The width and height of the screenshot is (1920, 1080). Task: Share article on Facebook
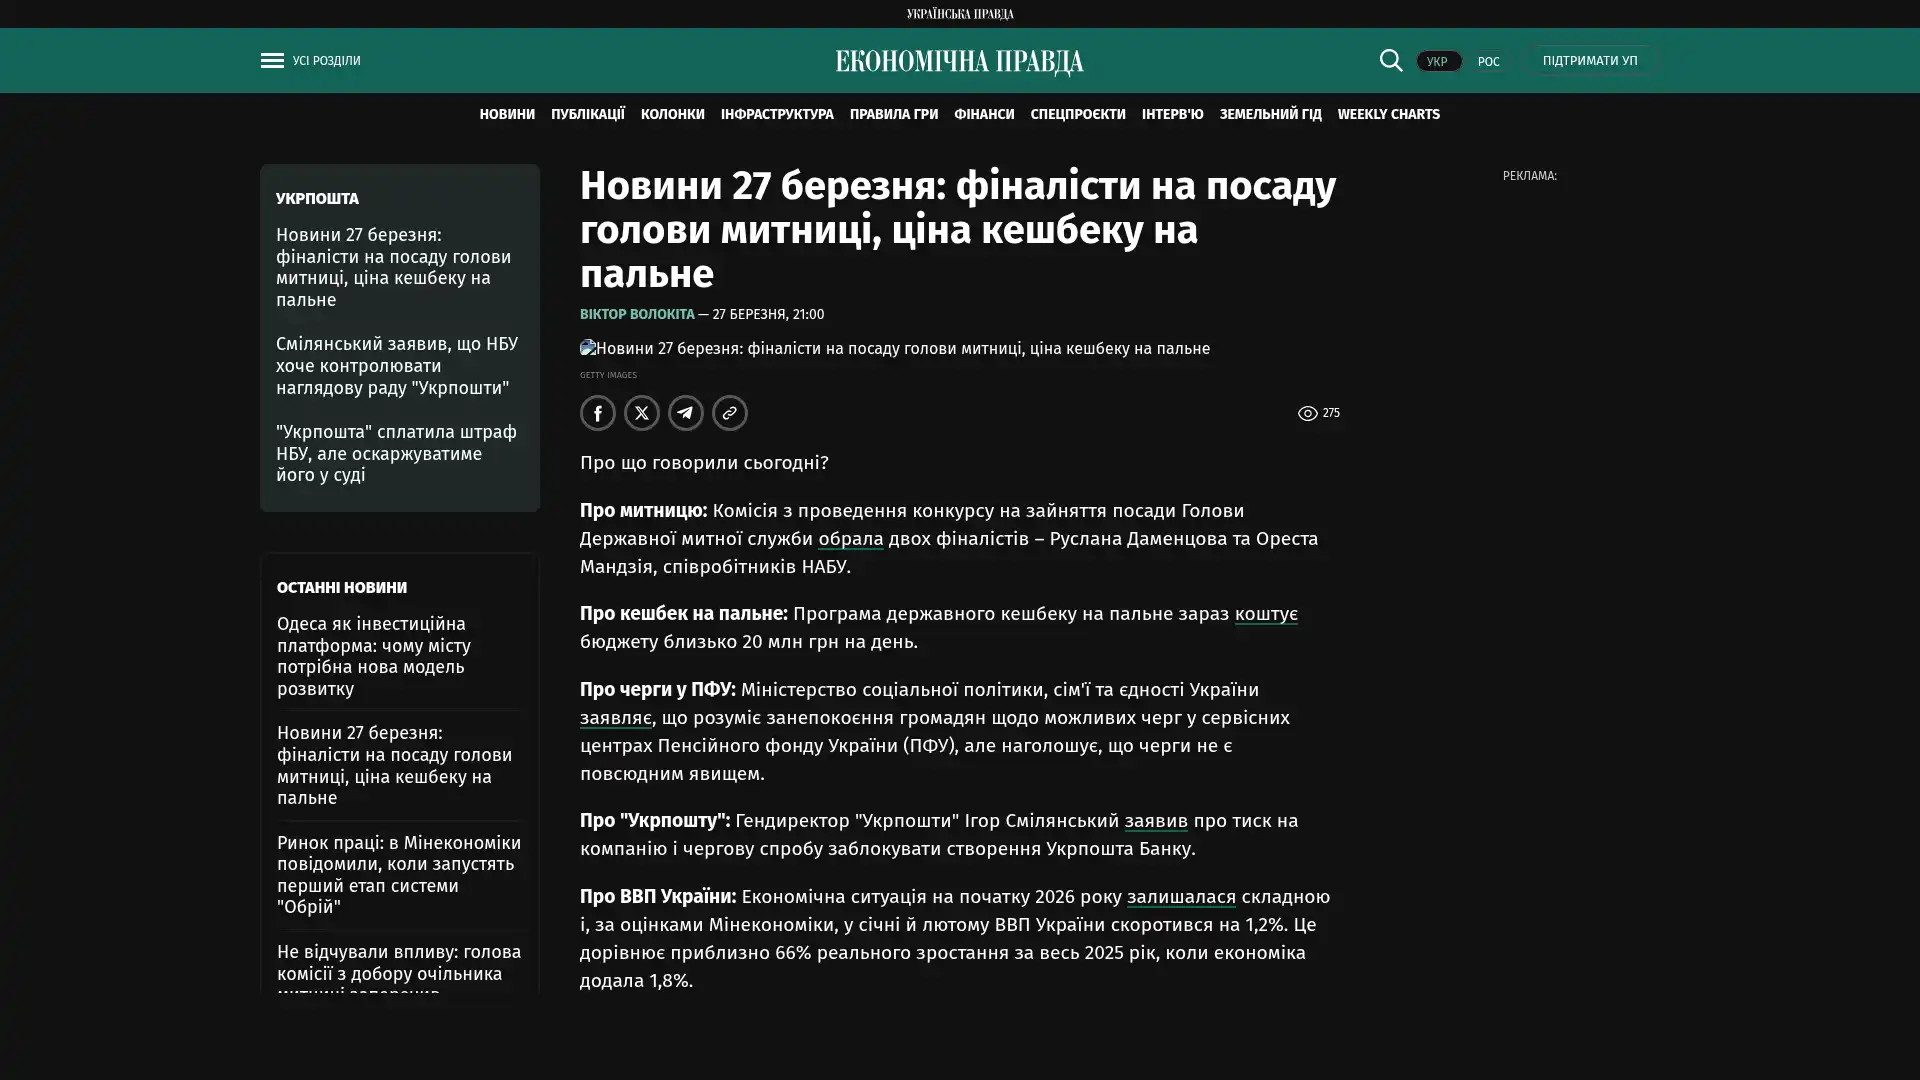click(x=597, y=413)
